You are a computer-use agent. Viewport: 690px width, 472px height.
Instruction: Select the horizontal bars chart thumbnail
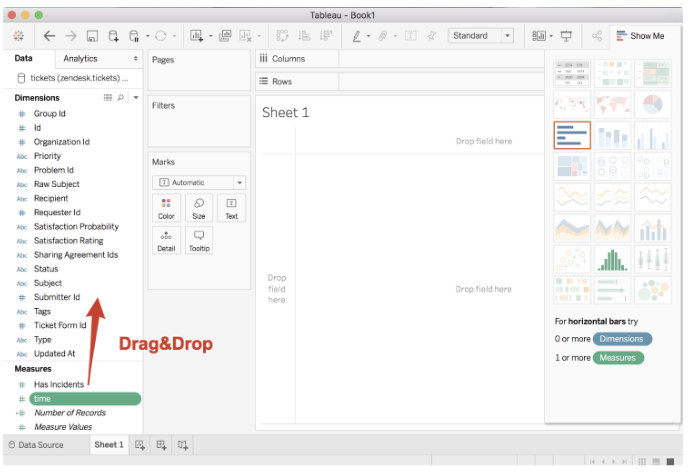tap(572, 136)
